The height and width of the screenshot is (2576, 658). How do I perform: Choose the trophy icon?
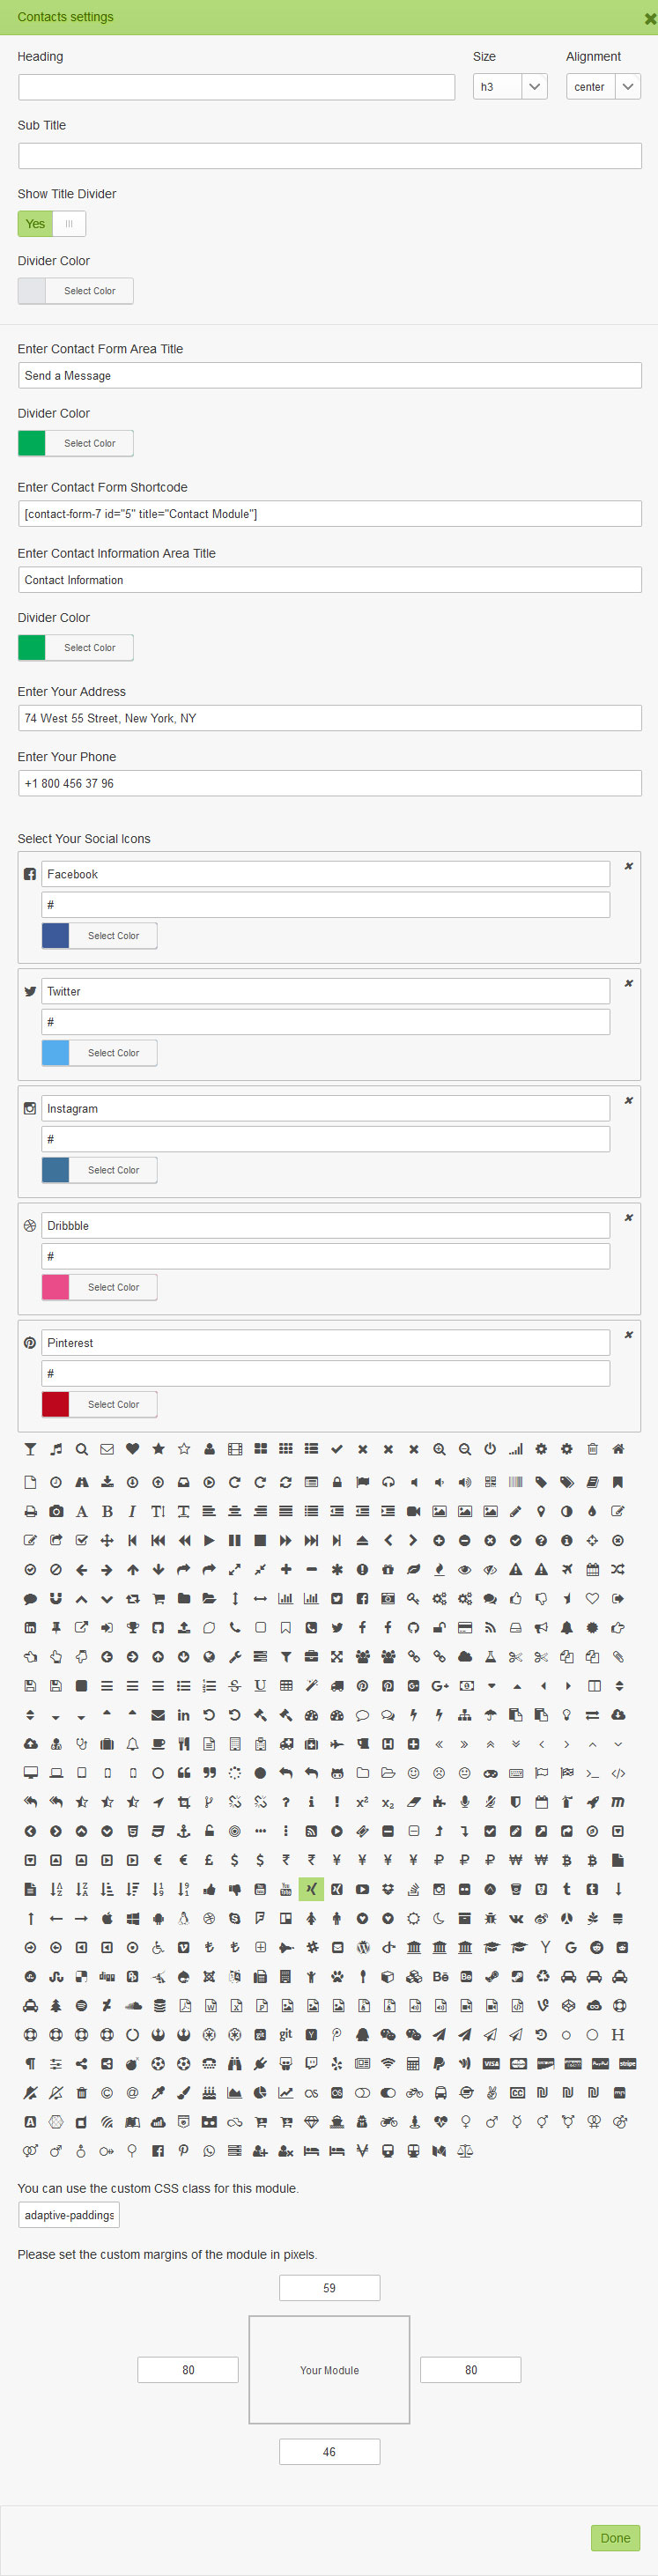pos(132,1627)
